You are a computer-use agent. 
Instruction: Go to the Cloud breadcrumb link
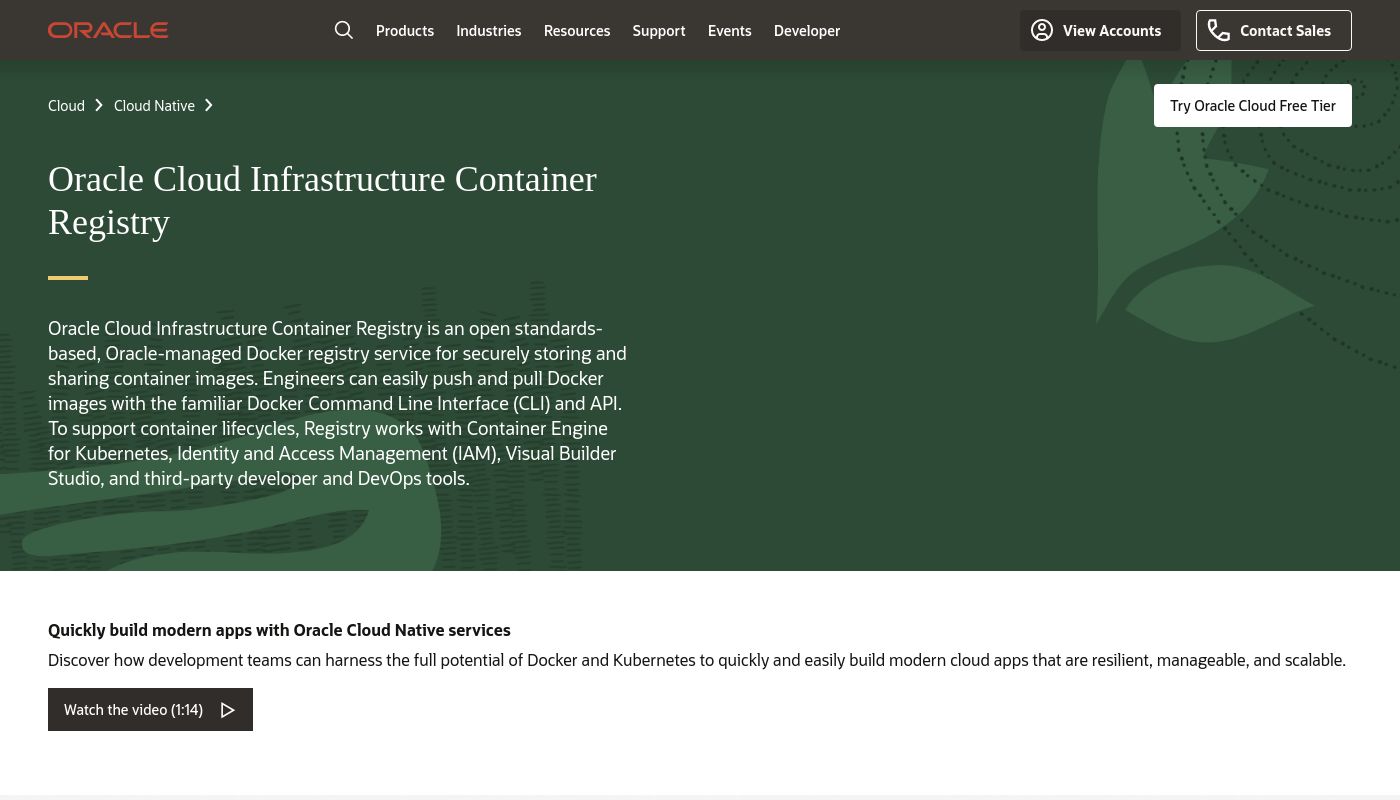point(66,105)
